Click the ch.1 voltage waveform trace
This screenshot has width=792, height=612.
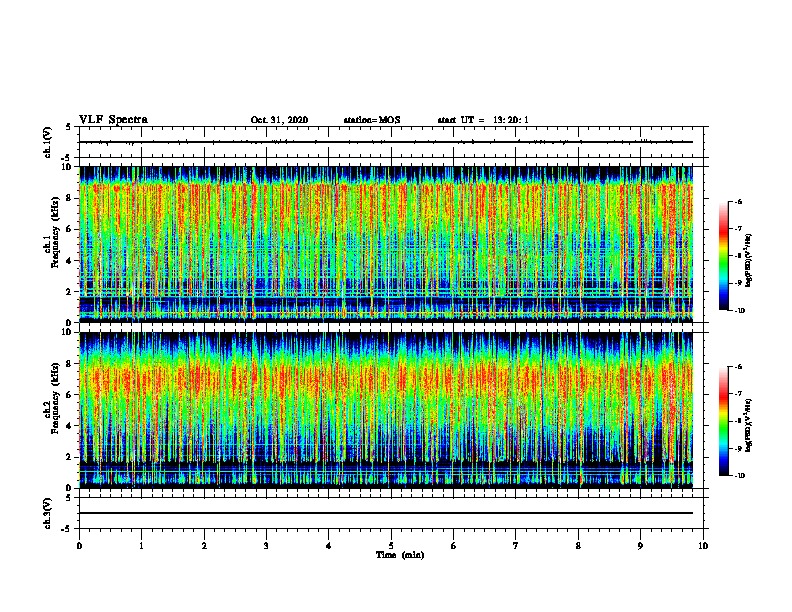pyautogui.click(x=386, y=142)
